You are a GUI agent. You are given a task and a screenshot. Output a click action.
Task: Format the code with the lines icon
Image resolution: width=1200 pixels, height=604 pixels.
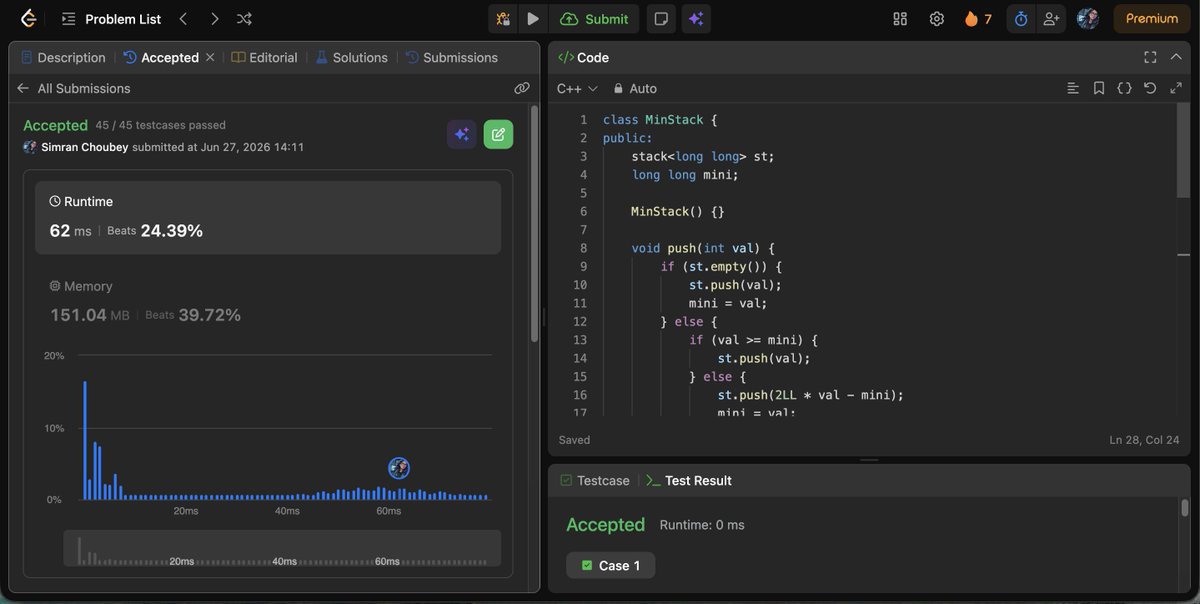[1073, 89]
